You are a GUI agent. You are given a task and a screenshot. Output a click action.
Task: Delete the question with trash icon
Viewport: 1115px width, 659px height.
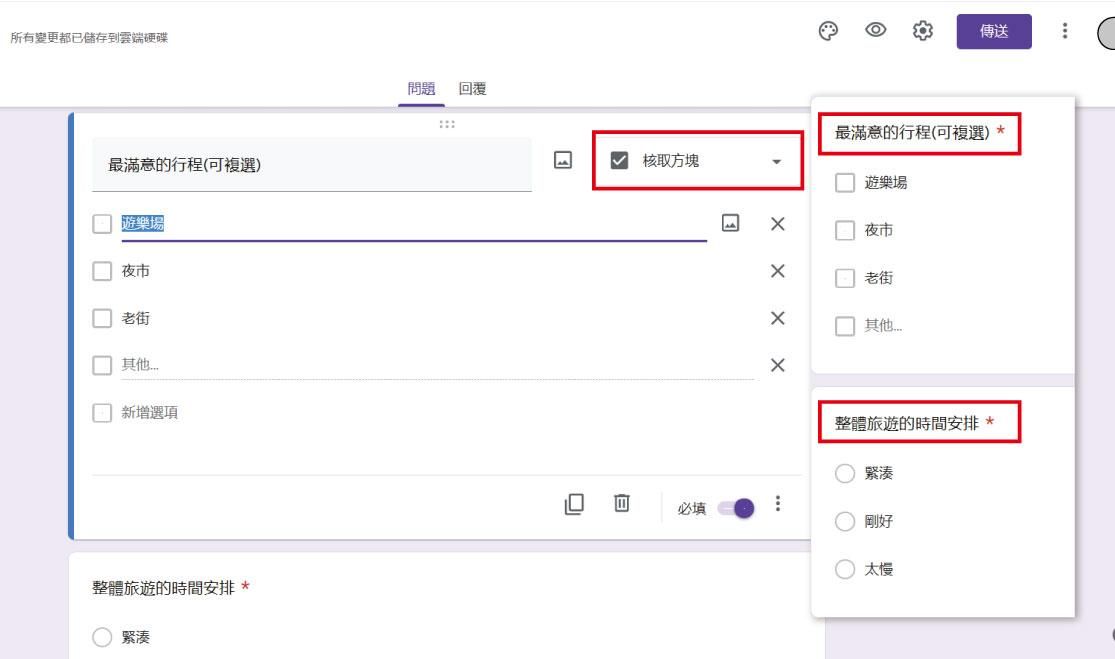(x=621, y=504)
